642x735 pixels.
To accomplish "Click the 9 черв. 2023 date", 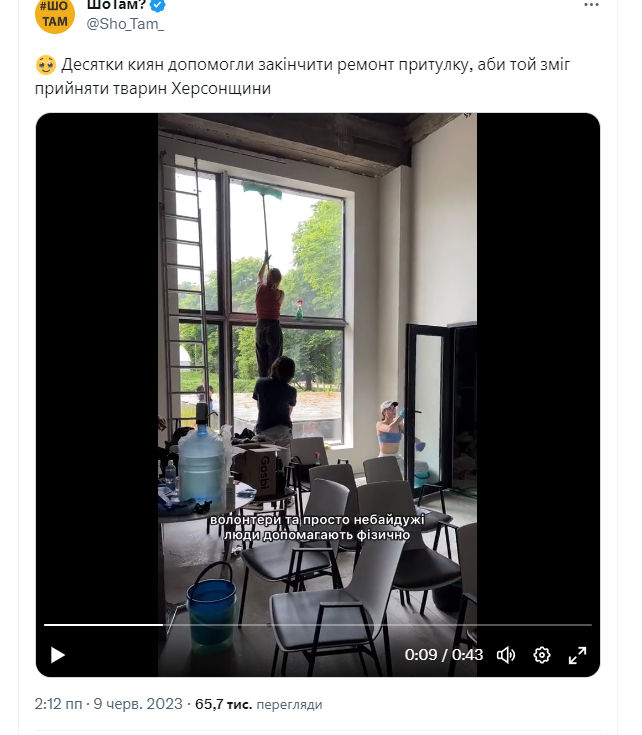I will click(x=138, y=704).
